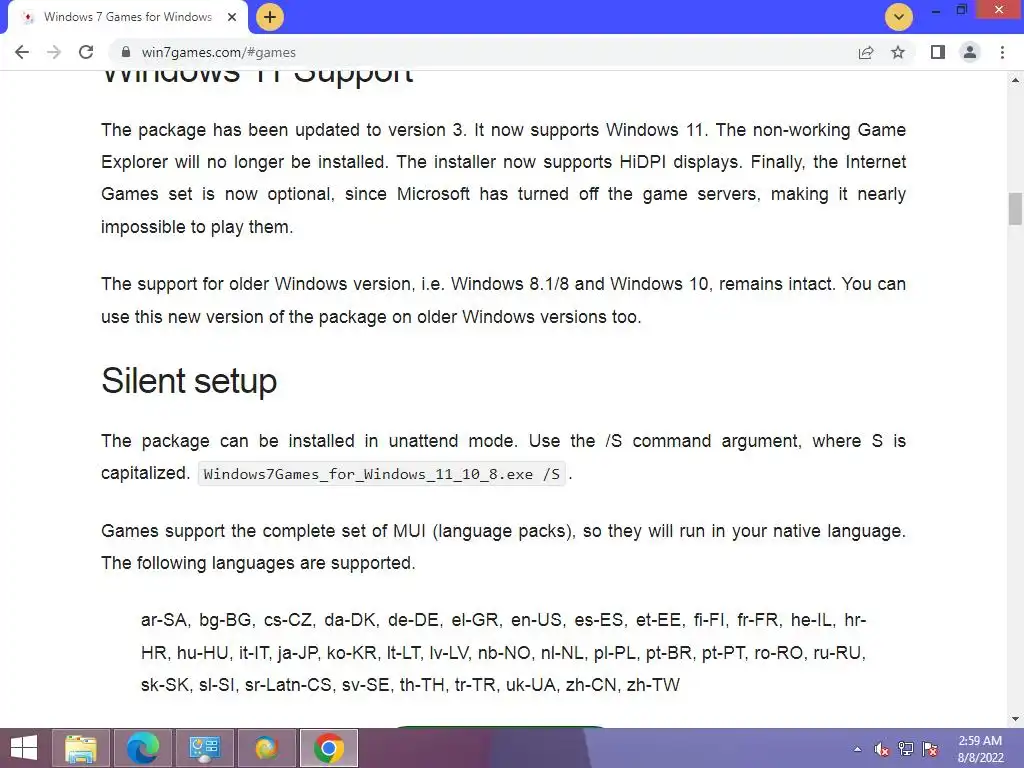Open the Edge Canary taskbar icon
Screen dimensions: 1024x768
pos(266,748)
